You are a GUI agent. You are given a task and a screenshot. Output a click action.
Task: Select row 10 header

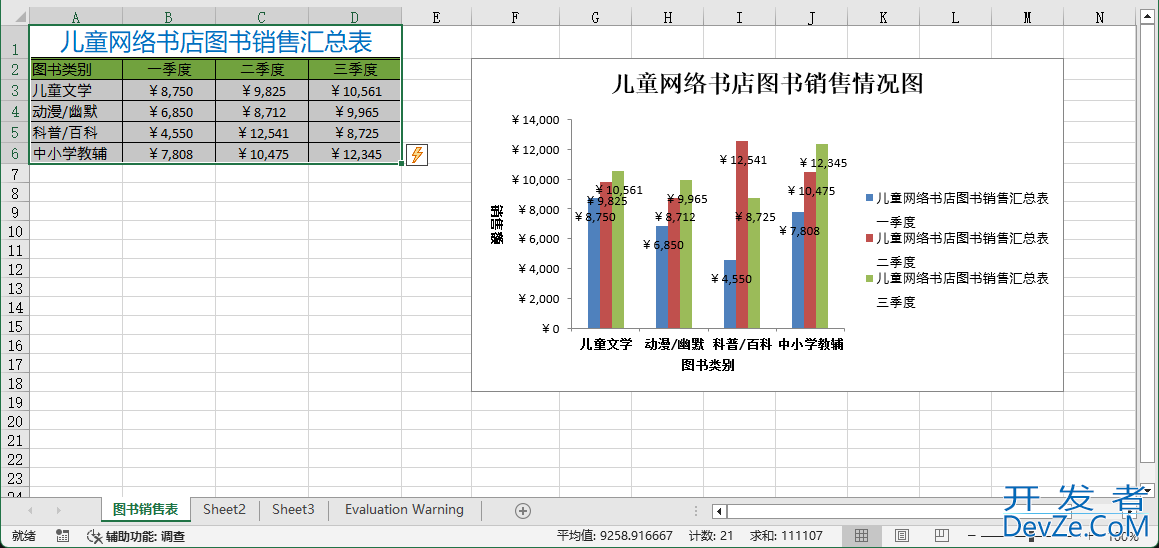14,232
